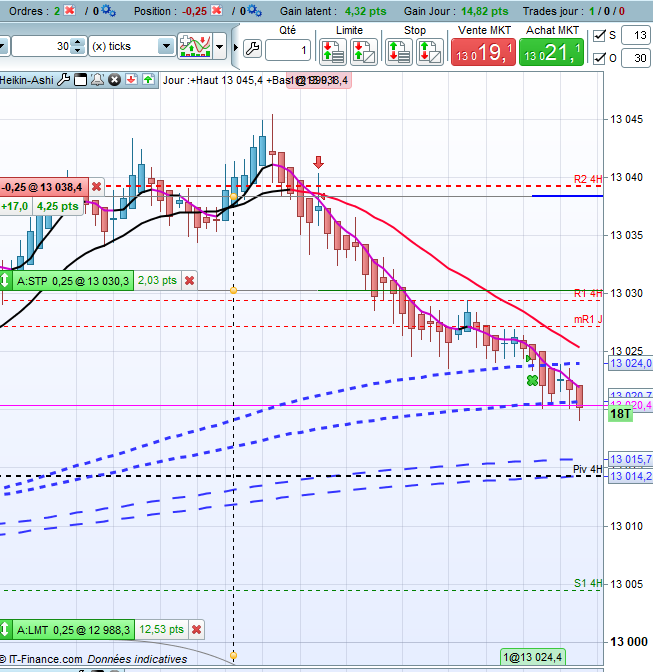
Task: Click the mR1 J pivot label
Action: (x=588, y=319)
